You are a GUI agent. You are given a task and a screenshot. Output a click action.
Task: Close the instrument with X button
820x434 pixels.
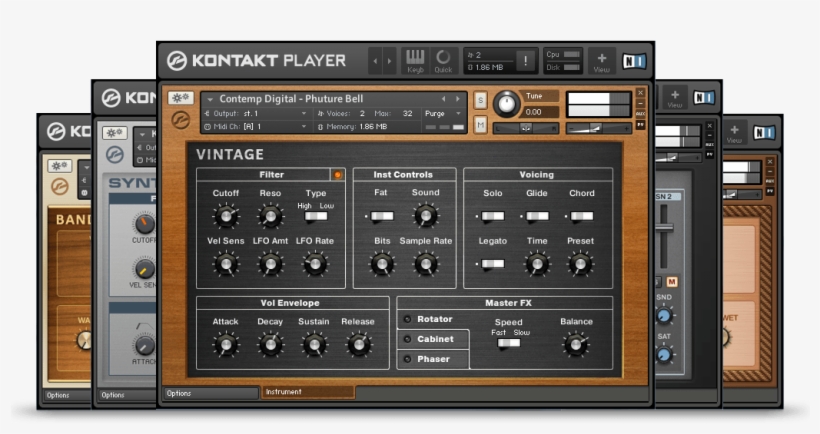coord(641,93)
